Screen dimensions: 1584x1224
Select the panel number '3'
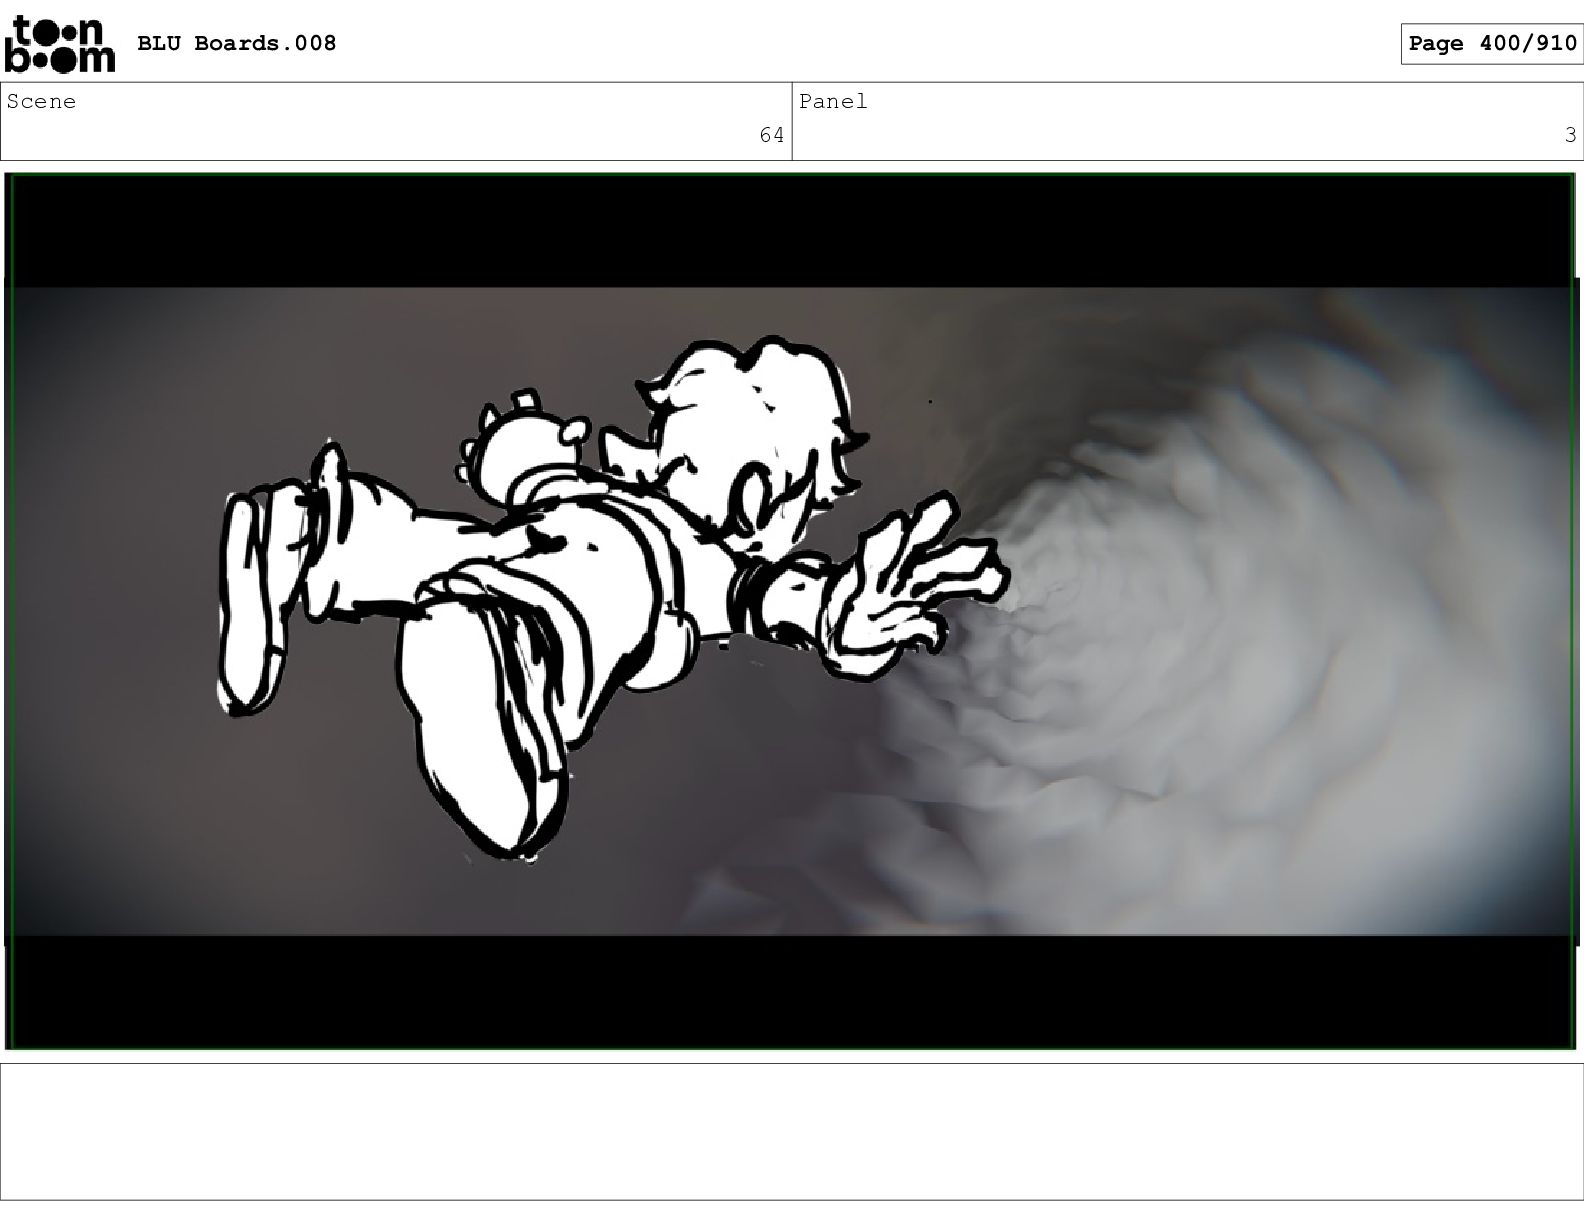tap(1570, 135)
